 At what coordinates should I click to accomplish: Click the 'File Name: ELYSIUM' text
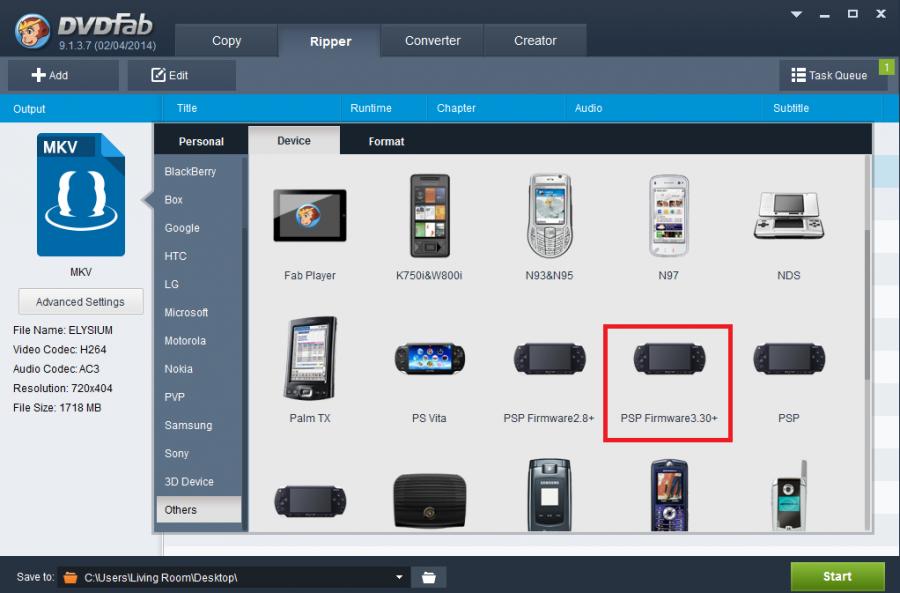[x=63, y=330]
